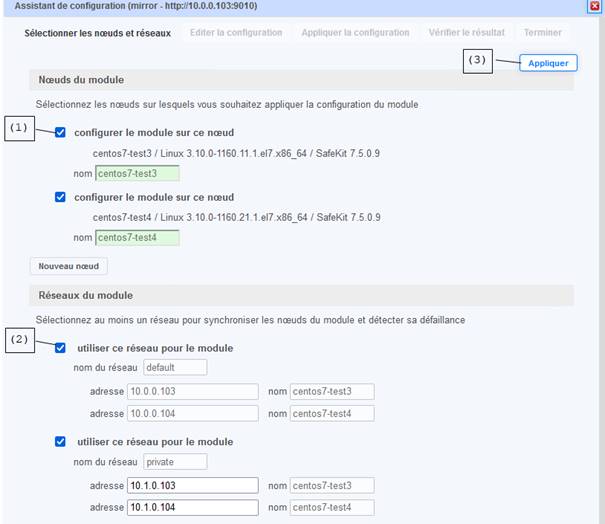The height and width of the screenshot is (524, 605).
Task: Select Sélectionner les nœuds et réseaux tab
Action: 97,33
